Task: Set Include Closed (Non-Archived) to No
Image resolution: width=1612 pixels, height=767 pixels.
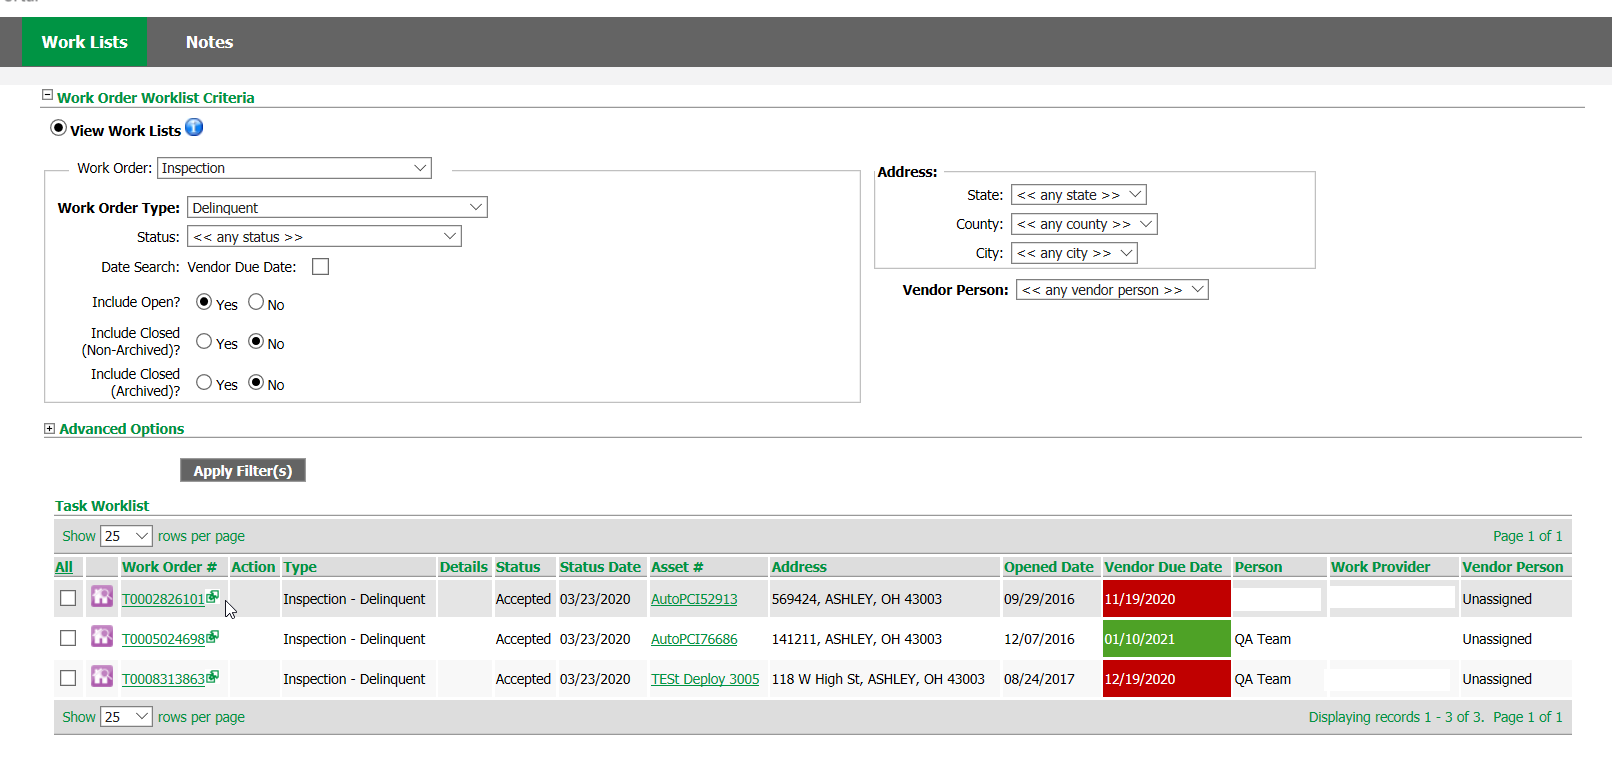Action: pos(256,341)
